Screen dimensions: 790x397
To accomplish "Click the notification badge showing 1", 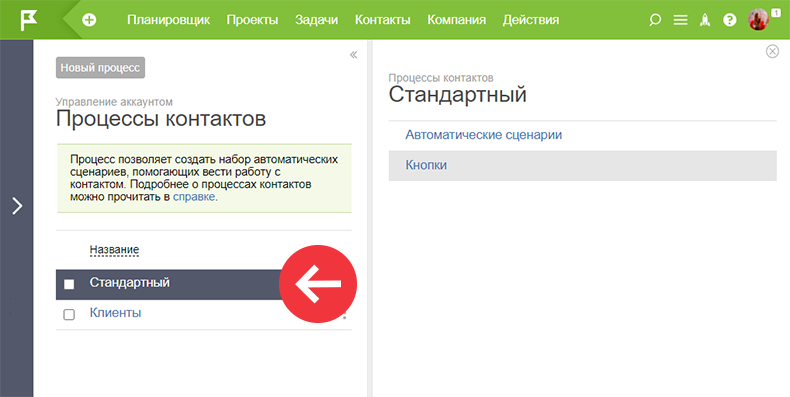I will click(775, 13).
